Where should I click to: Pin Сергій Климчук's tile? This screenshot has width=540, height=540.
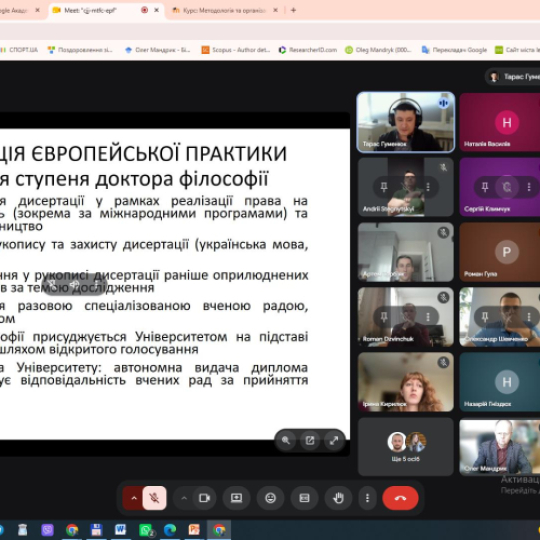[x=485, y=187]
